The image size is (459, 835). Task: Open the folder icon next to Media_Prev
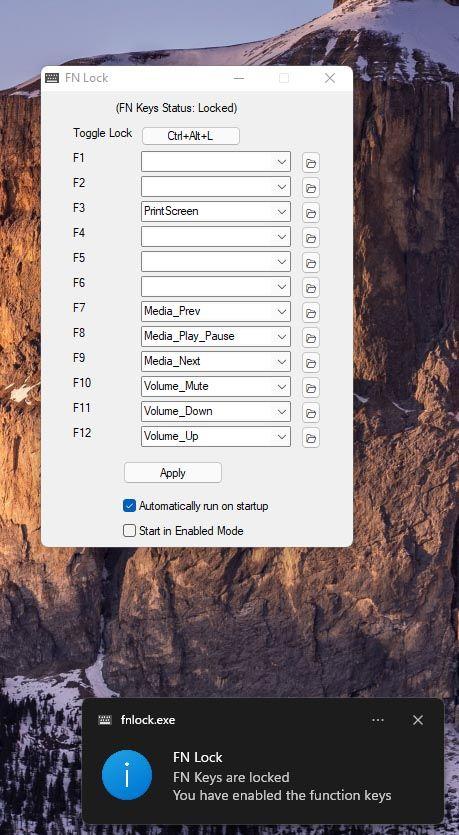tap(311, 313)
